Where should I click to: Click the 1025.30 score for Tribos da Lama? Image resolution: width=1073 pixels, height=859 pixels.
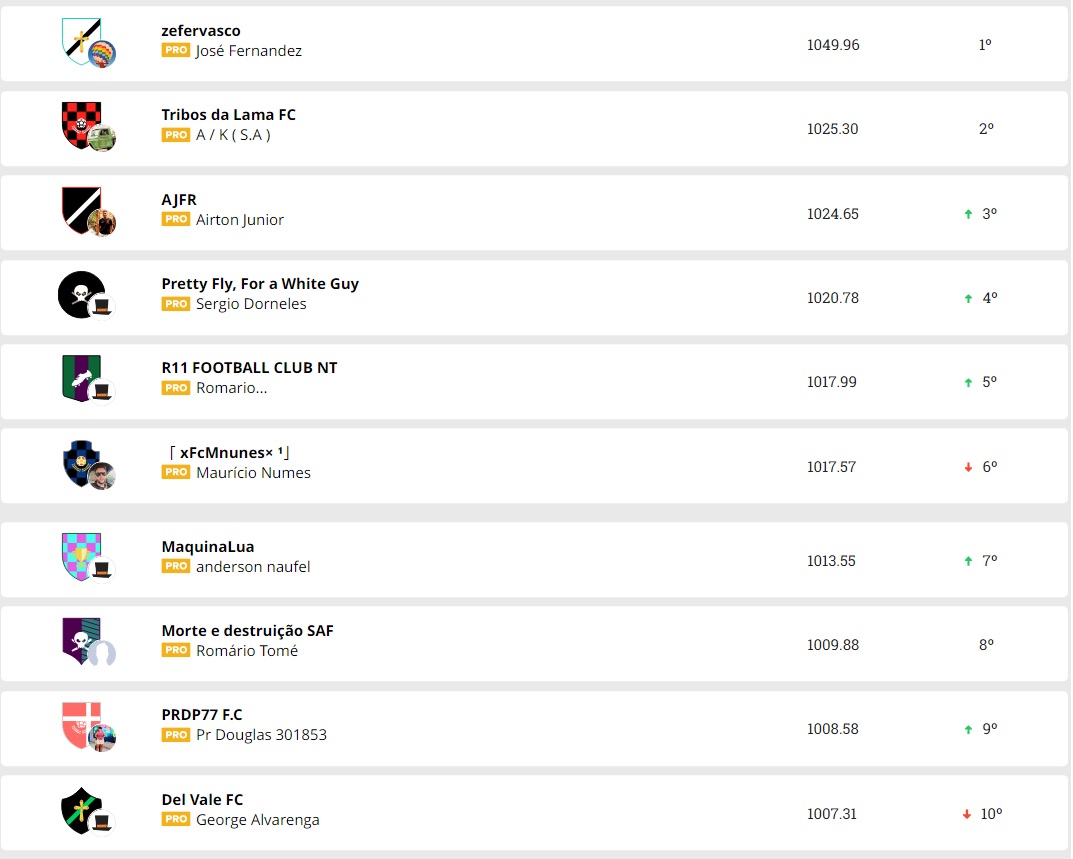click(x=832, y=129)
